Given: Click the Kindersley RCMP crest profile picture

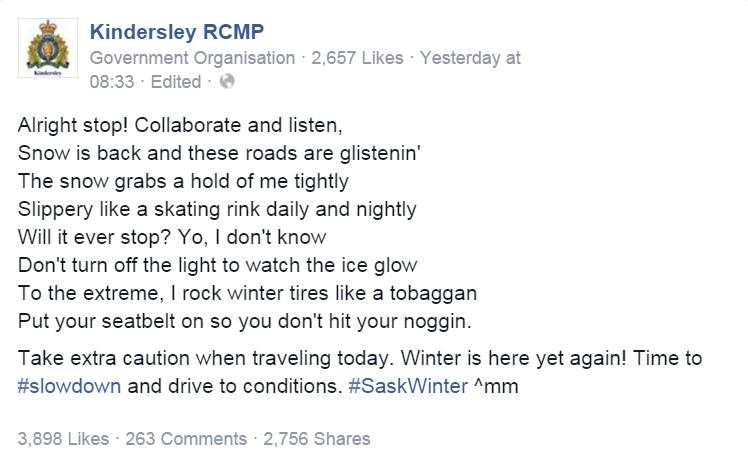Looking at the screenshot, I should pyautogui.click(x=47, y=52).
